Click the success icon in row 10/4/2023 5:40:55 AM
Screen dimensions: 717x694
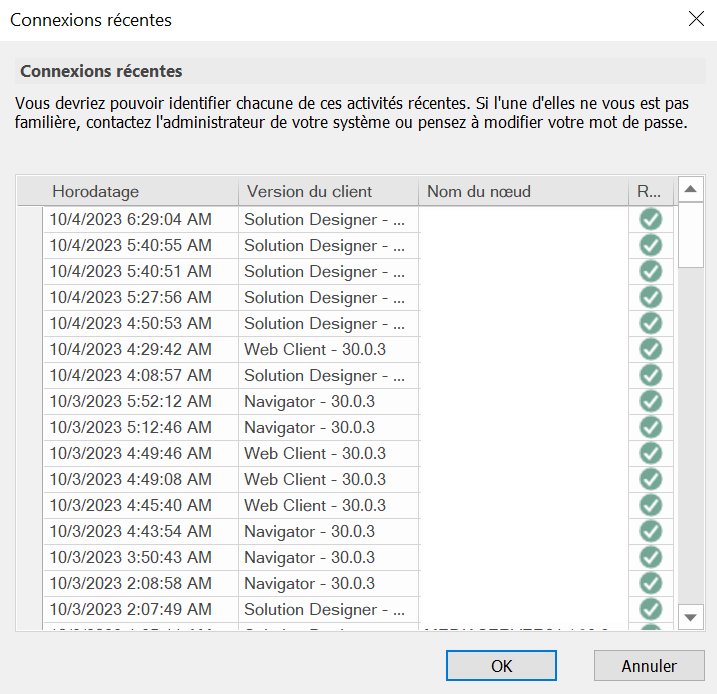[651, 246]
